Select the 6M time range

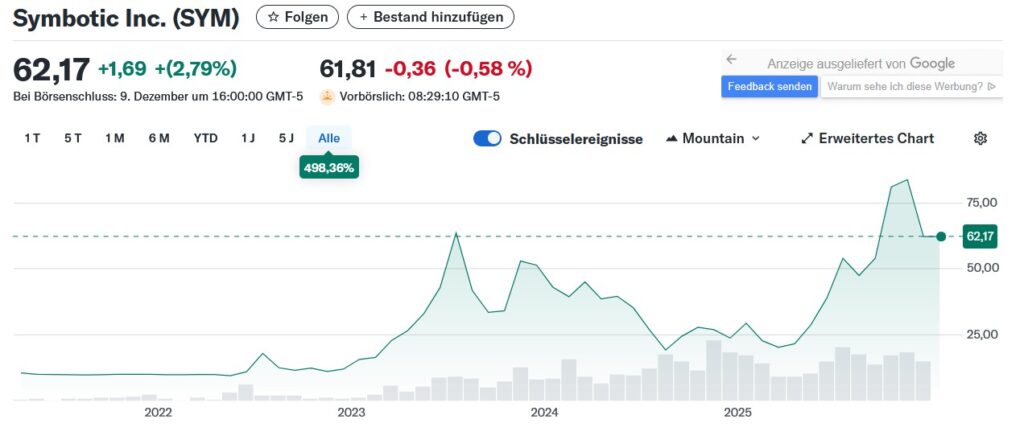pyautogui.click(x=159, y=138)
